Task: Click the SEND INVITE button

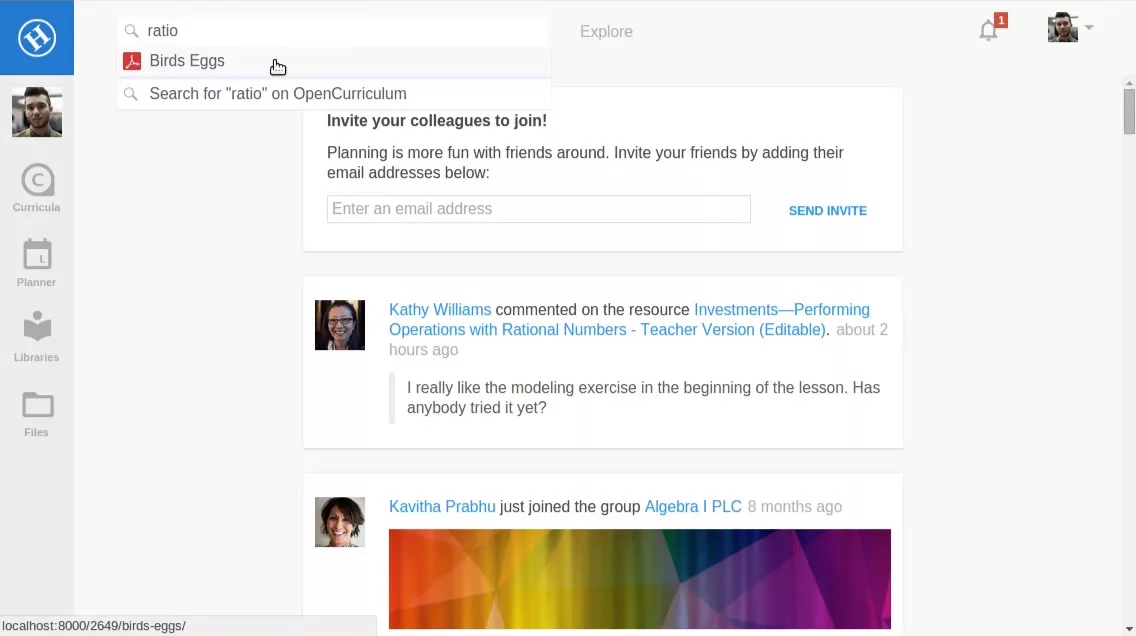Action: pos(827,211)
